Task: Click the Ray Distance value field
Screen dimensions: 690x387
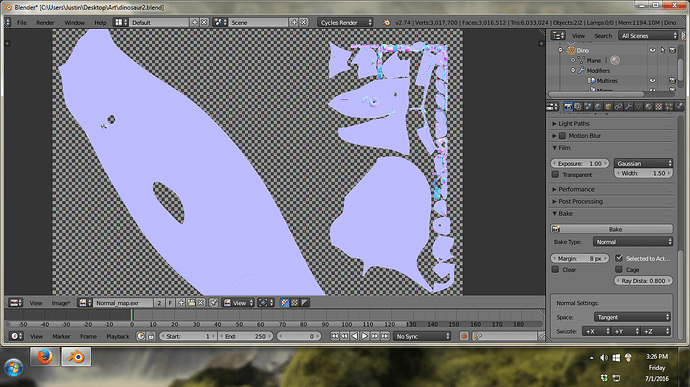Action: click(643, 280)
